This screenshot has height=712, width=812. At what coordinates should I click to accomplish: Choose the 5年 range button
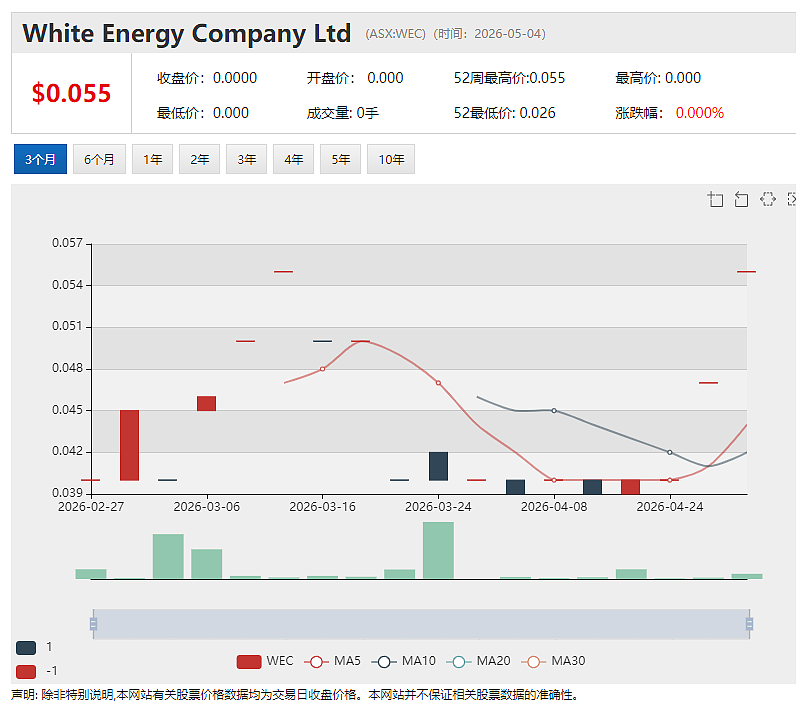[x=340, y=159]
